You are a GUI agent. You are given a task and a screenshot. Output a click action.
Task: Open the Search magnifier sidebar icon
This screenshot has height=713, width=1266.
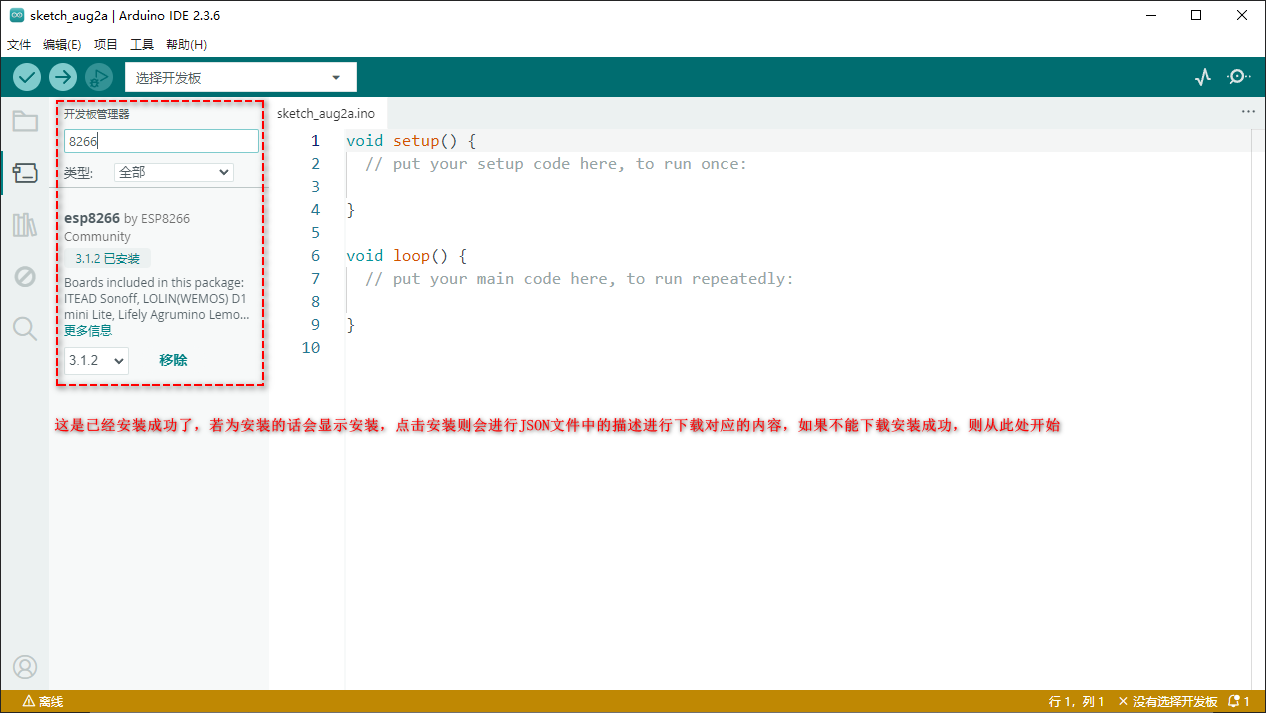coord(25,328)
